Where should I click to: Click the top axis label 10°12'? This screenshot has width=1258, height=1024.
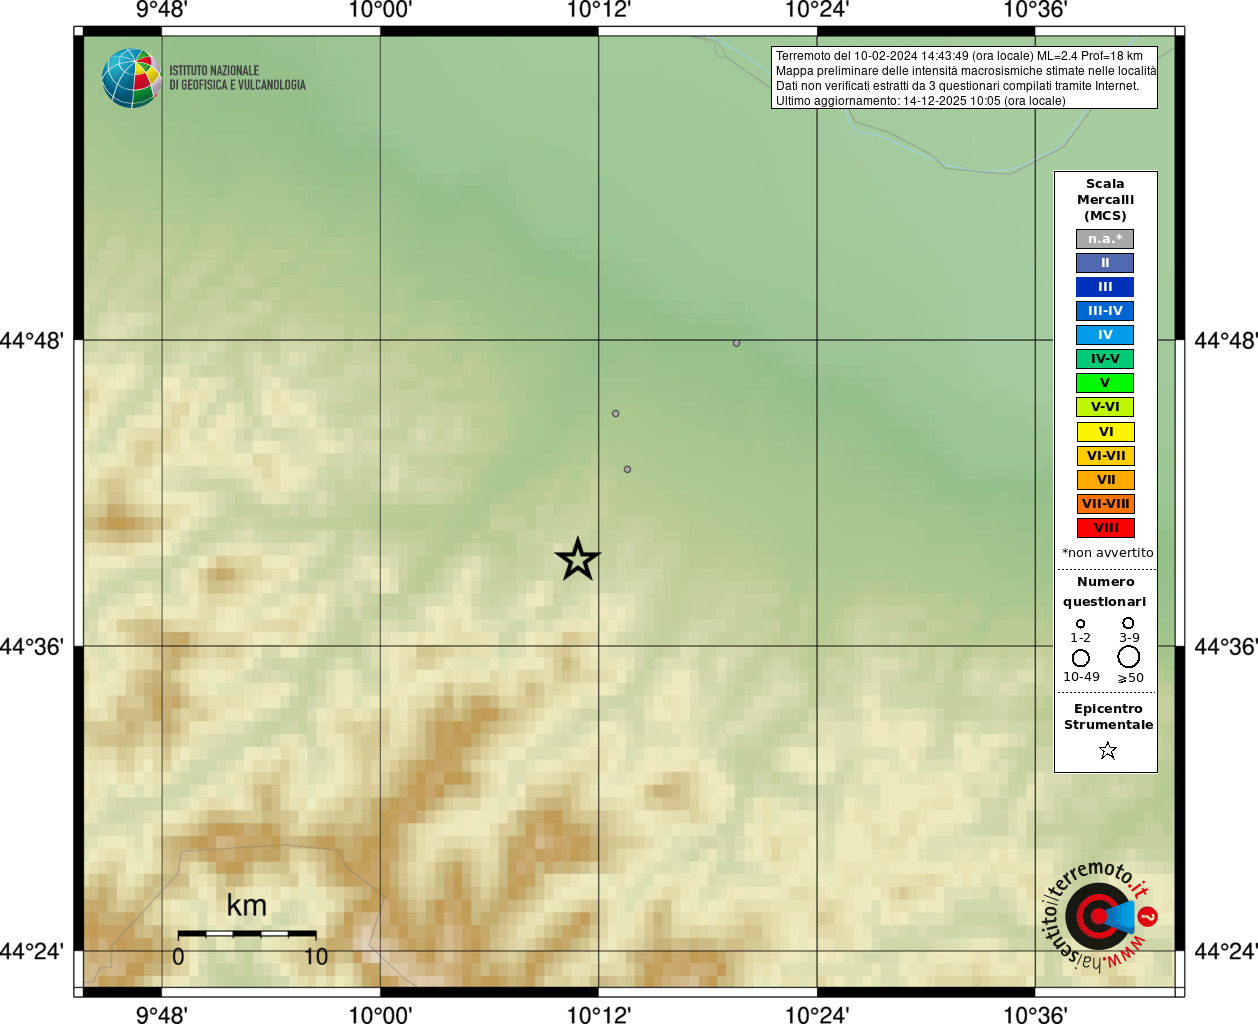pyautogui.click(x=598, y=10)
